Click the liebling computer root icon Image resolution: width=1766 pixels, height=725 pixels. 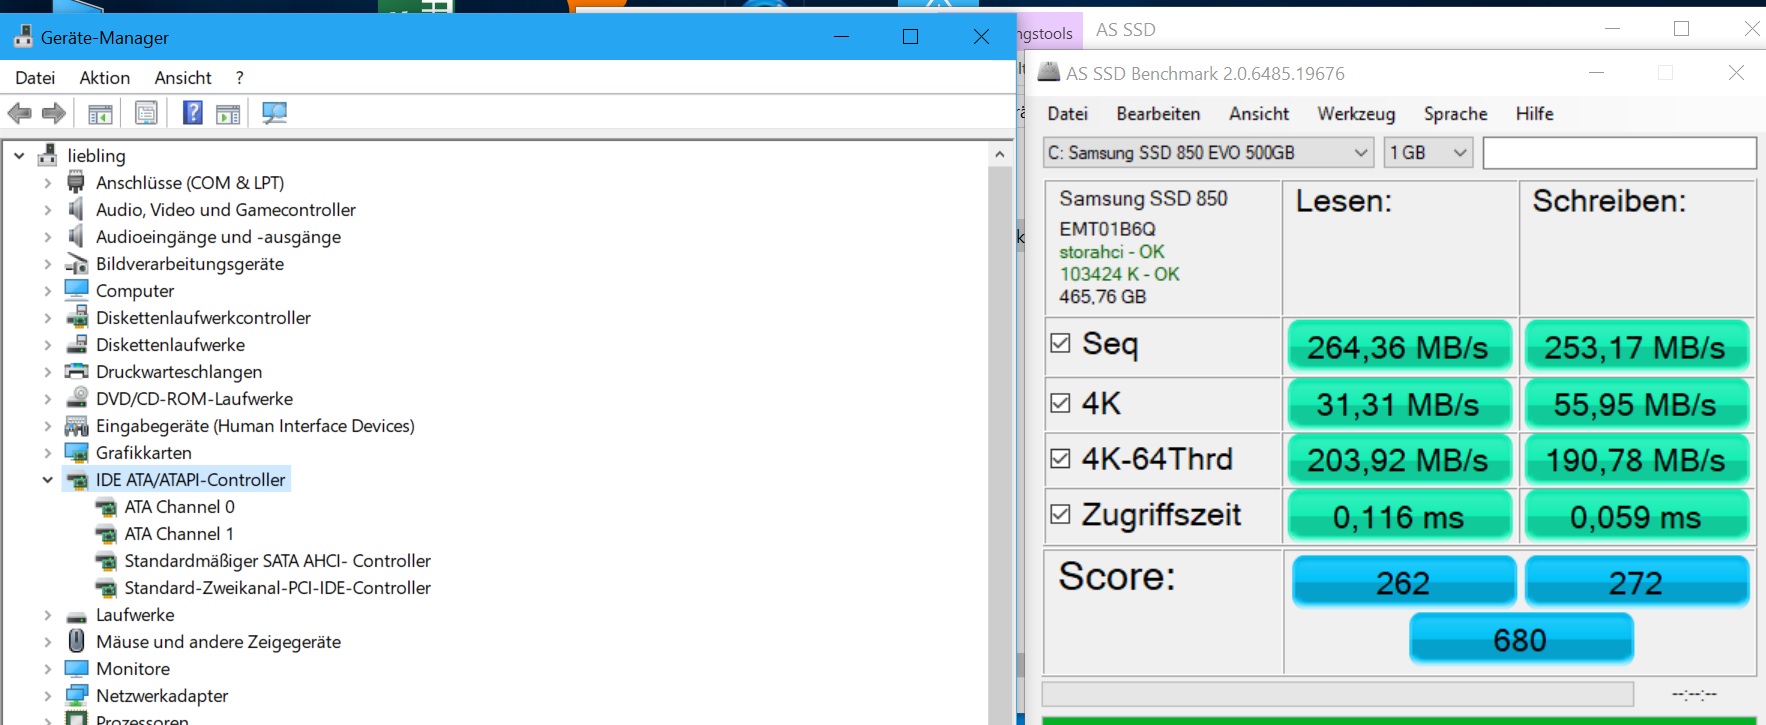point(47,155)
